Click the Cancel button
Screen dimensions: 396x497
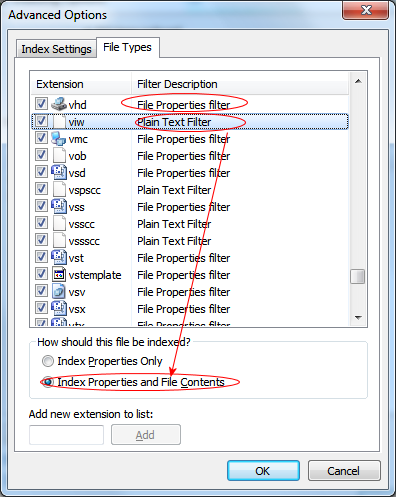point(344,471)
